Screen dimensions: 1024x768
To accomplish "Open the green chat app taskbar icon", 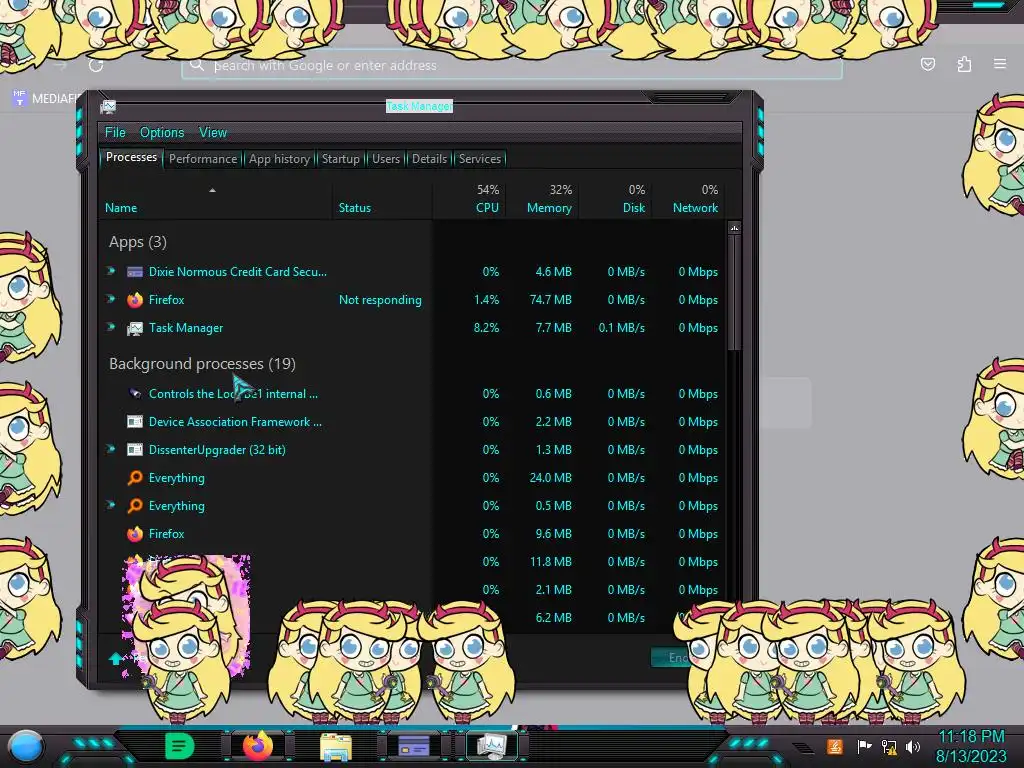I will (179, 745).
